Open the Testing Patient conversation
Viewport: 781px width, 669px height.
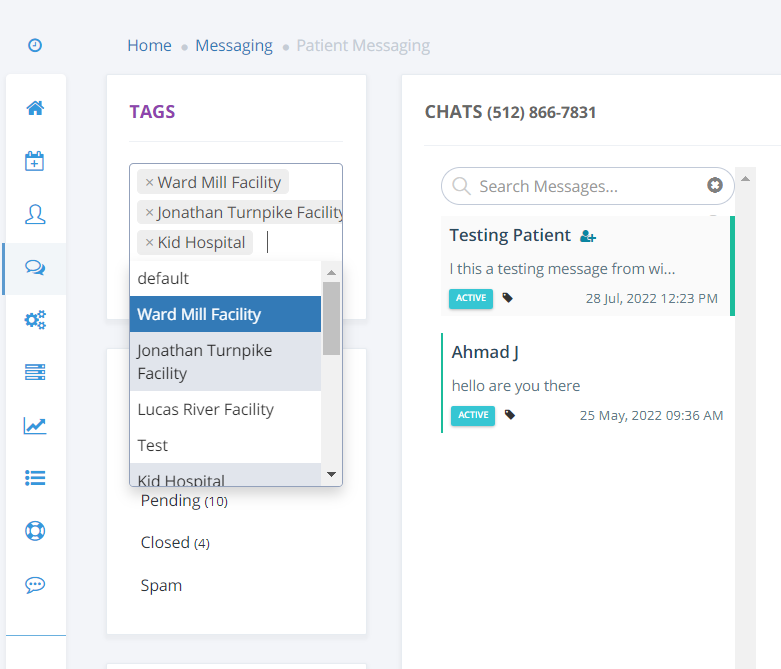click(588, 266)
